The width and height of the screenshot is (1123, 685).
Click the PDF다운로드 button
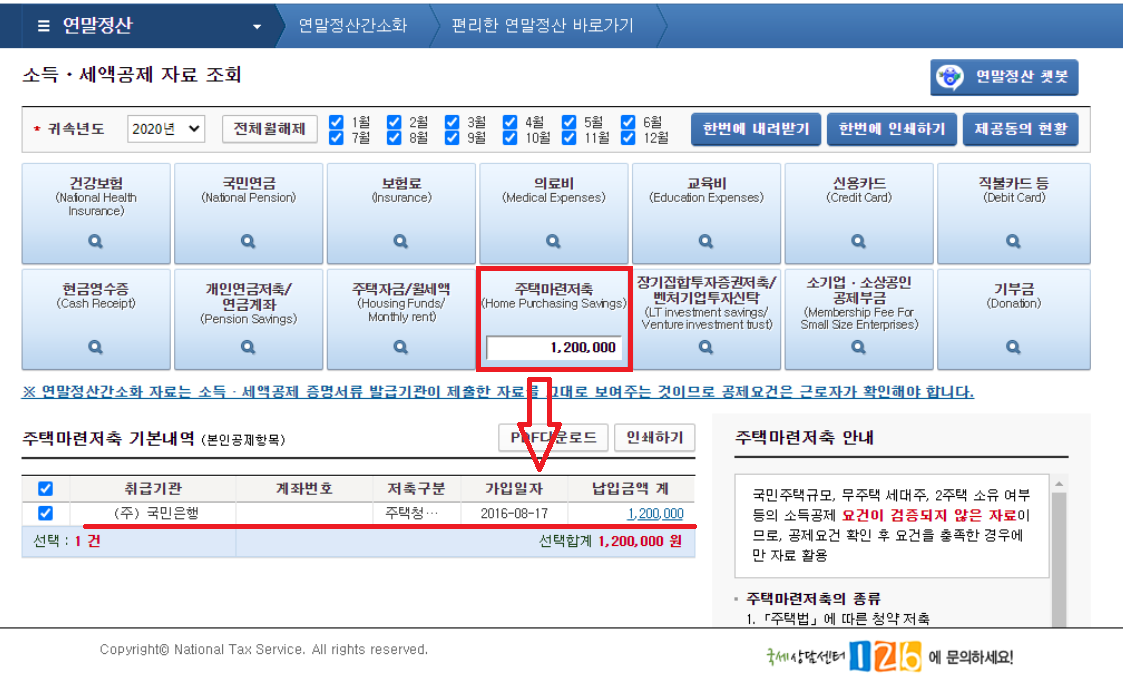click(554, 438)
